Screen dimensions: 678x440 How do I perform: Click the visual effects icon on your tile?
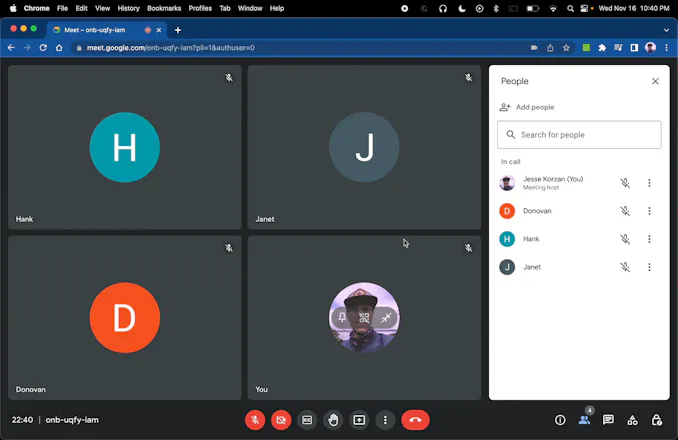tap(364, 318)
